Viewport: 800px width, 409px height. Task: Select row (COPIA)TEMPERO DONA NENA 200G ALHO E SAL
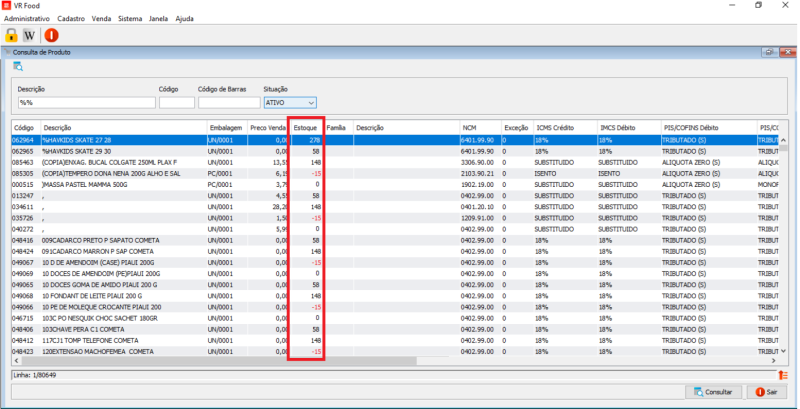(x=395, y=173)
